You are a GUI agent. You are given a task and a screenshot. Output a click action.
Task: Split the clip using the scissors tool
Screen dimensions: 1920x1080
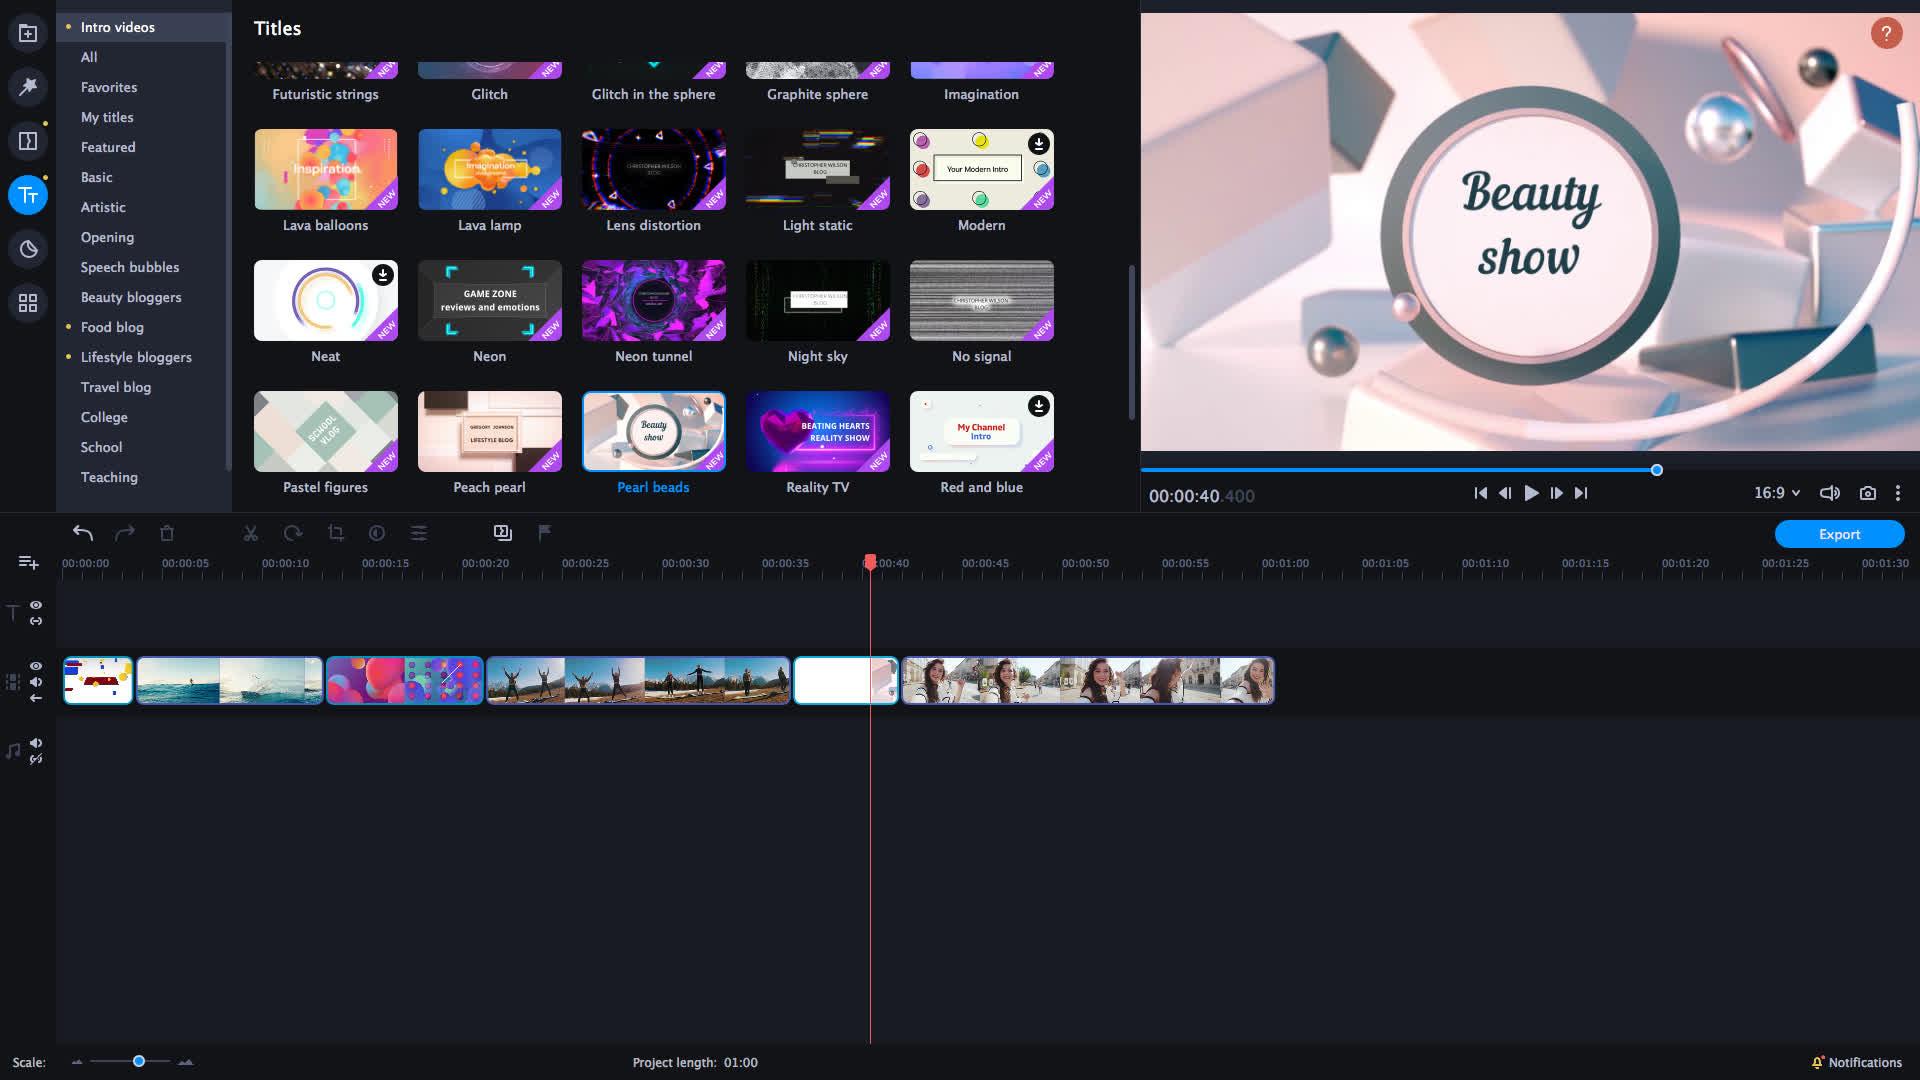[251, 533]
